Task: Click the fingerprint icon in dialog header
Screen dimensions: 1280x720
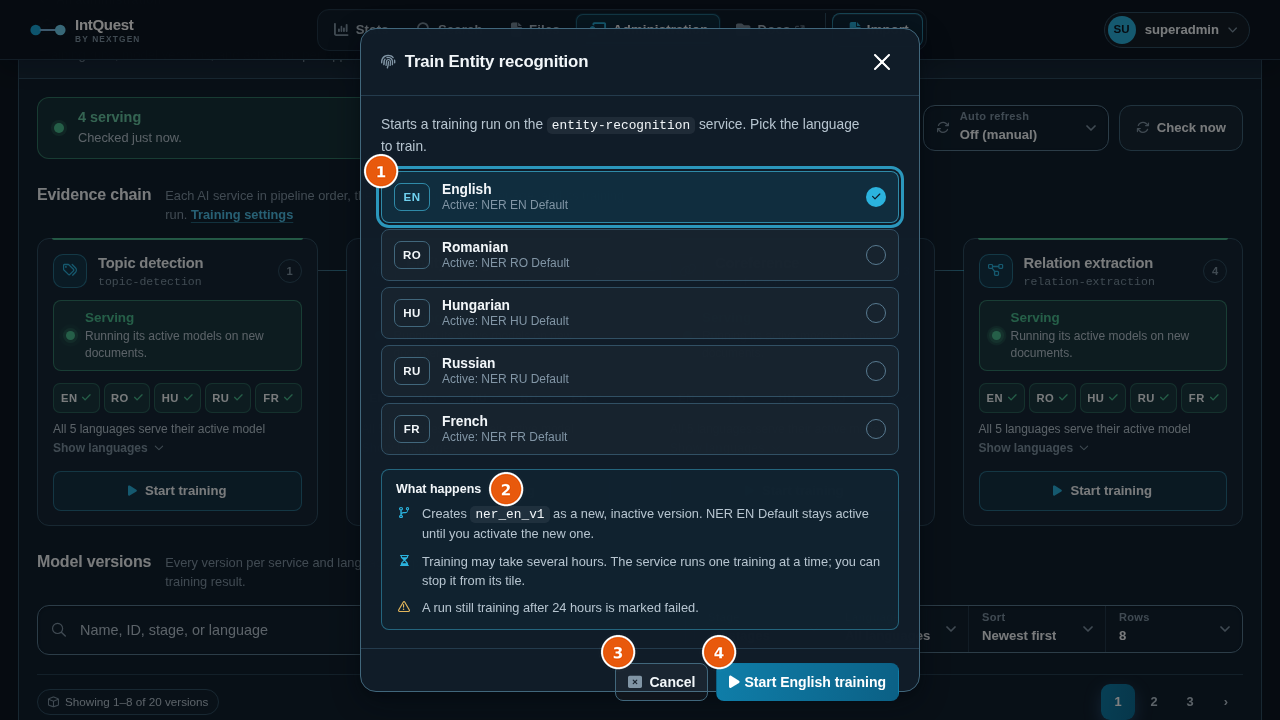Action: (388, 62)
